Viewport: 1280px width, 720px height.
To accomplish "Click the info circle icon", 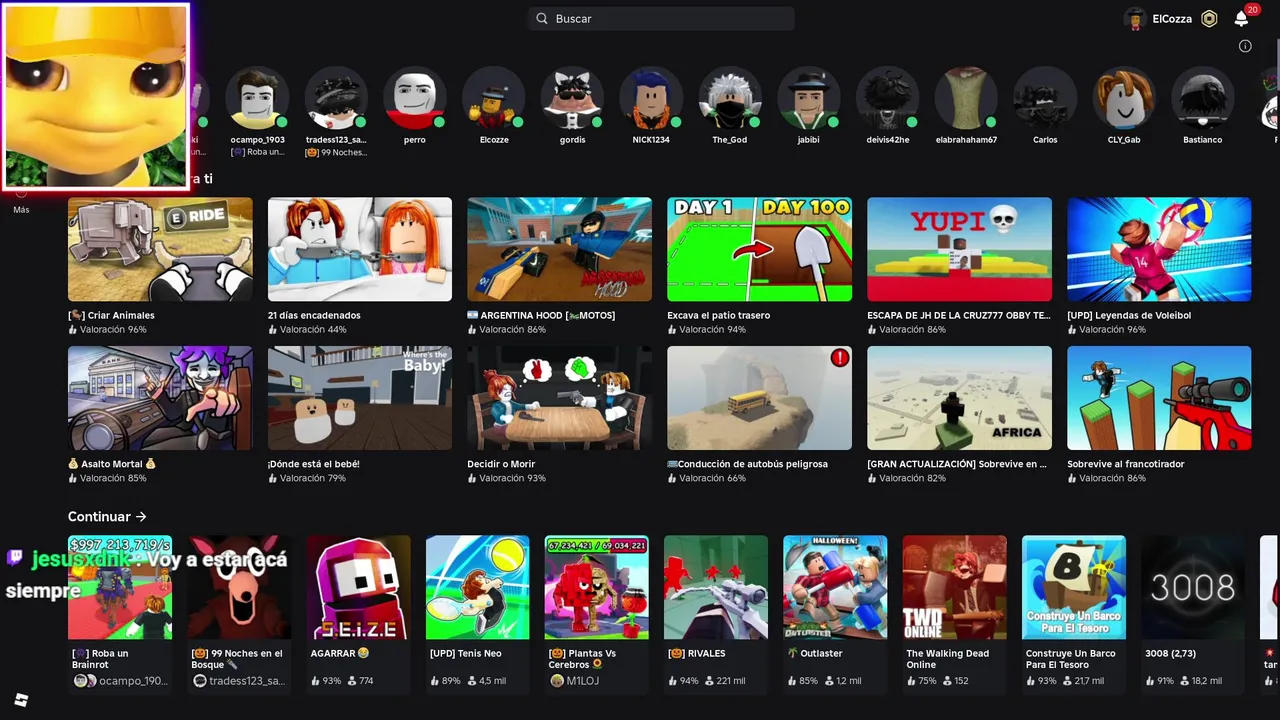I will coord(1245,46).
